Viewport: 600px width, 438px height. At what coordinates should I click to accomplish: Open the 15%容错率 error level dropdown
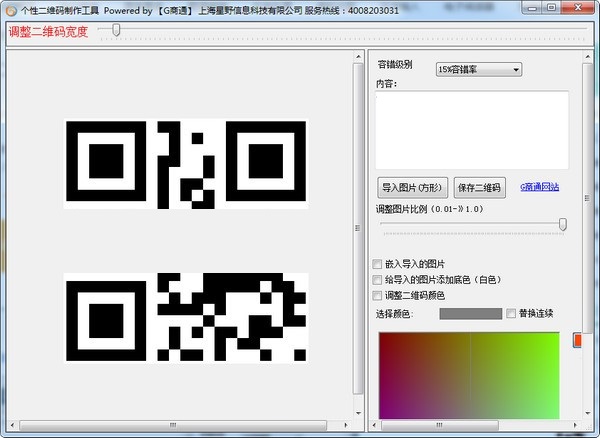[x=478, y=70]
